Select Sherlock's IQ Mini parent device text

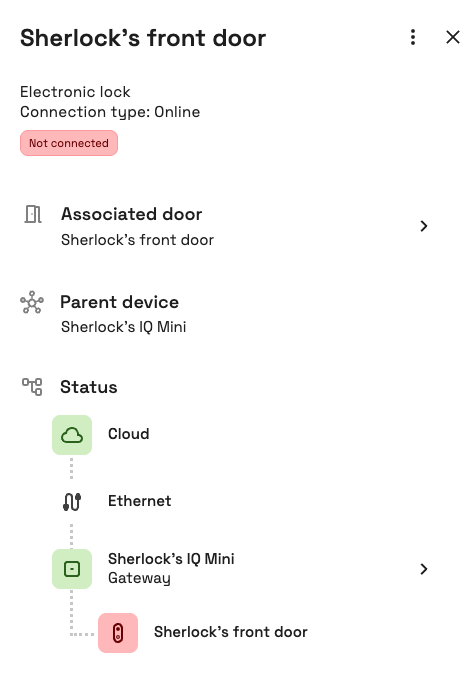pos(123,327)
